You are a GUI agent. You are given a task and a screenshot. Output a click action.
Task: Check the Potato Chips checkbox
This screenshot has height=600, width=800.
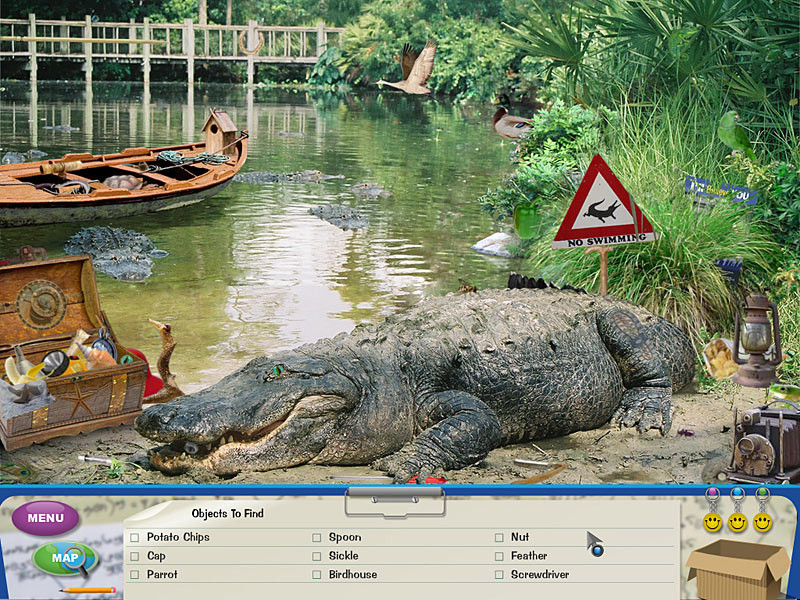(x=135, y=538)
